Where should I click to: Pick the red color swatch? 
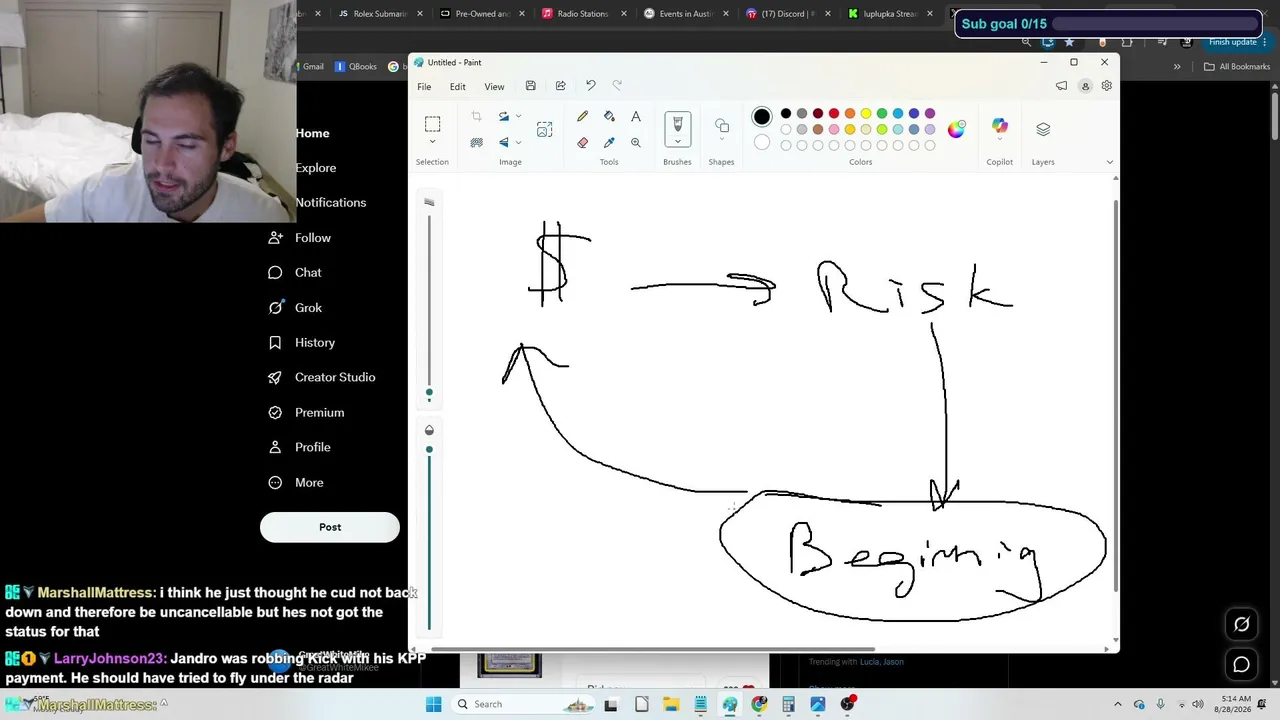[x=834, y=113]
